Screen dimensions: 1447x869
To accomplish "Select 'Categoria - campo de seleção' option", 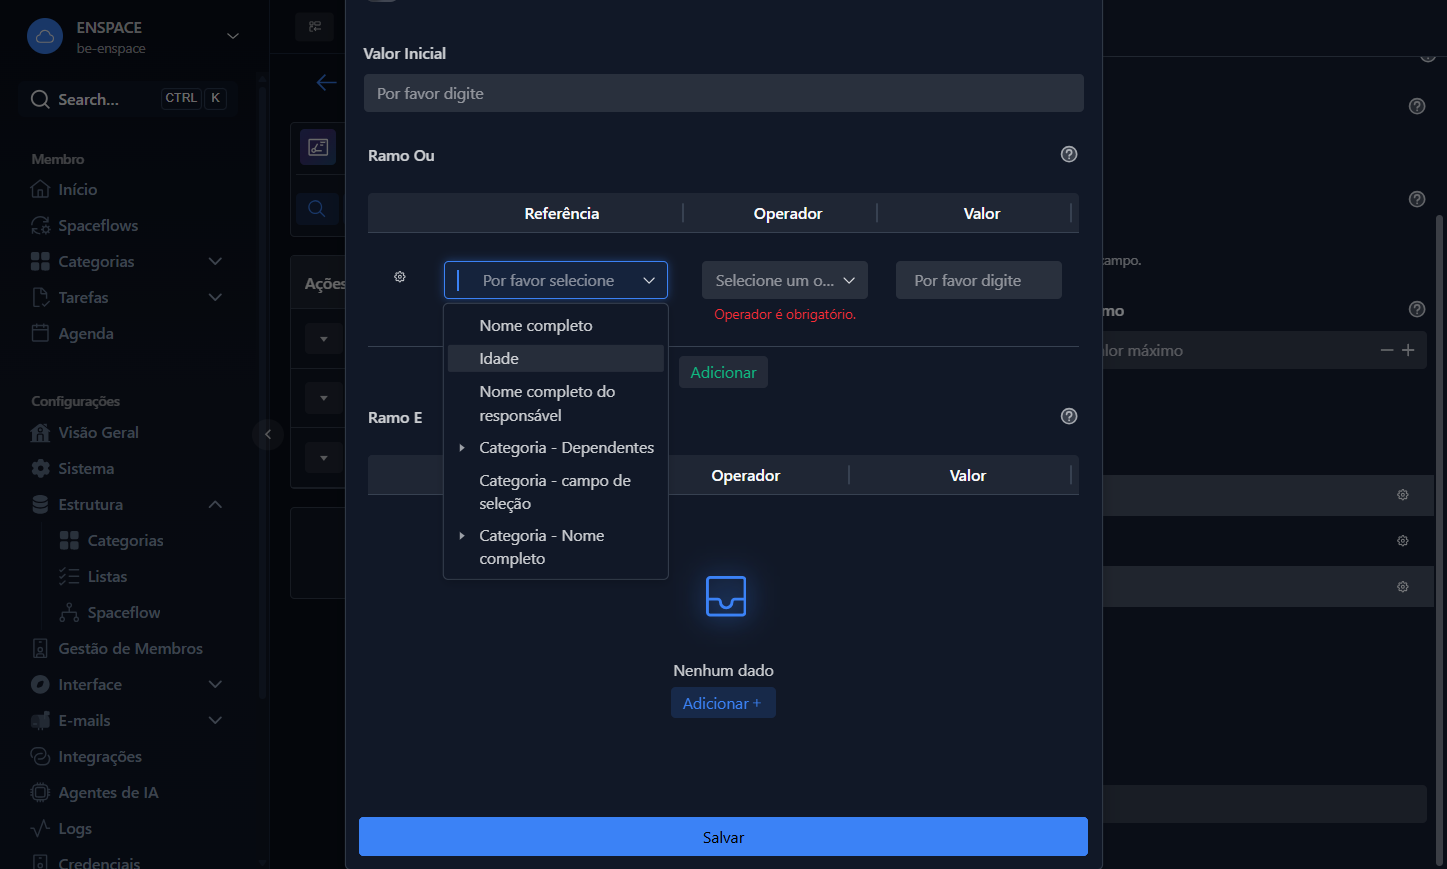I will tap(556, 492).
